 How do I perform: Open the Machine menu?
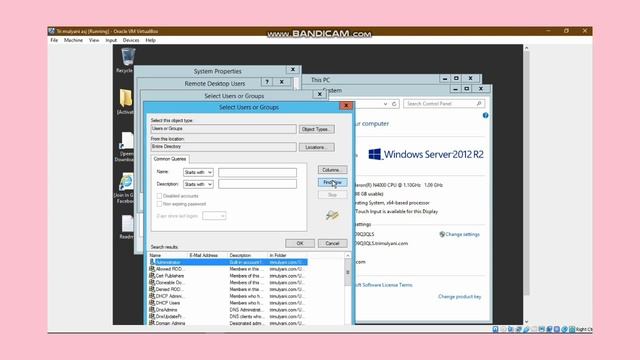(73, 40)
